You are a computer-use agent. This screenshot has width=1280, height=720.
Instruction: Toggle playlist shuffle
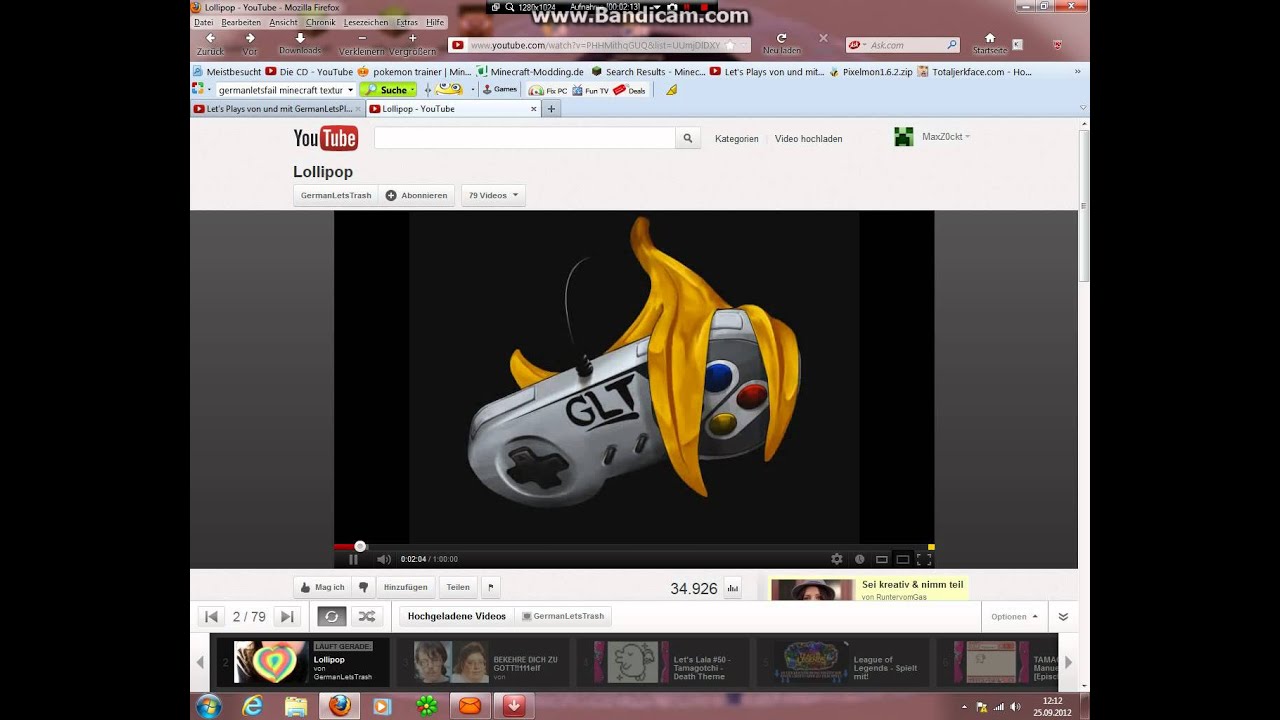click(x=366, y=617)
